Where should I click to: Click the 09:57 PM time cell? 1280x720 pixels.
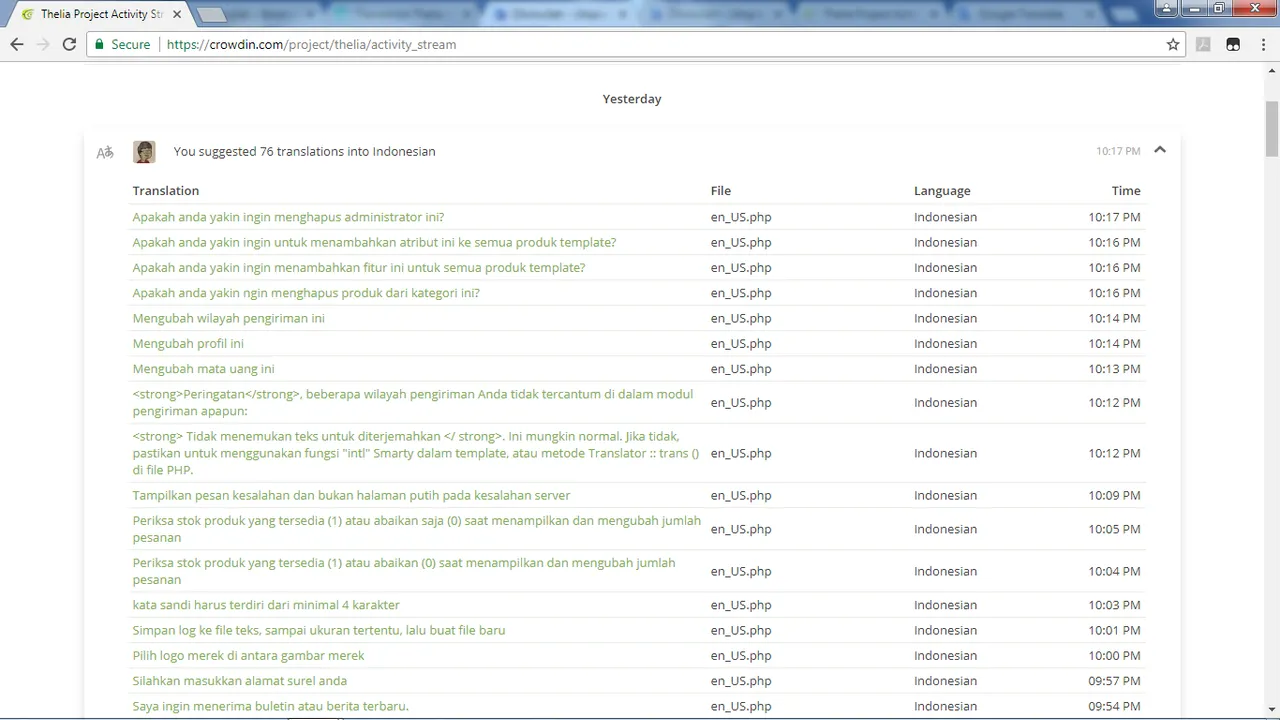tap(1114, 680)
